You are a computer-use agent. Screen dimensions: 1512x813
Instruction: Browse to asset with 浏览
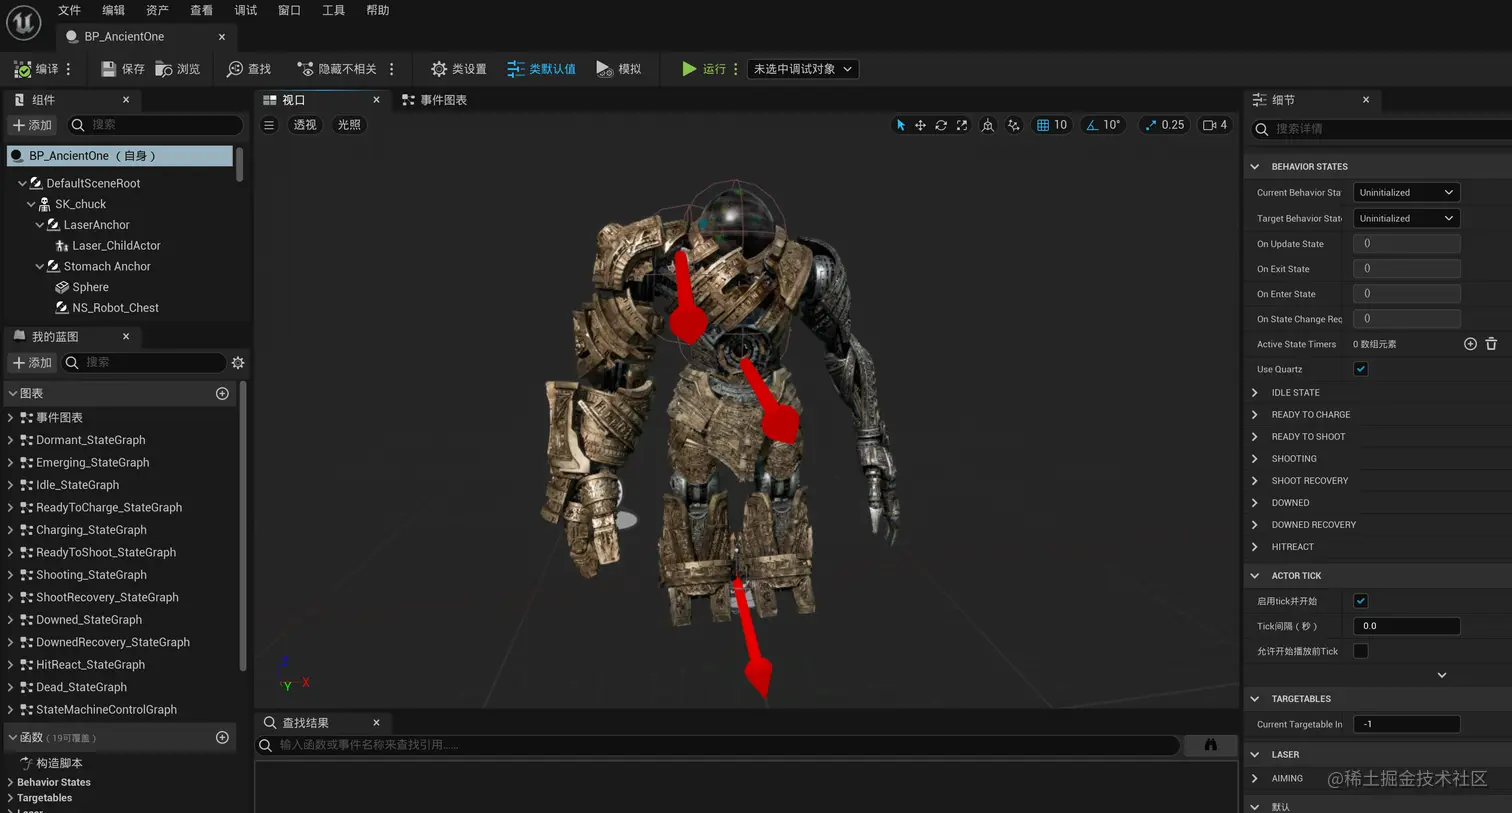pos(178,69)
